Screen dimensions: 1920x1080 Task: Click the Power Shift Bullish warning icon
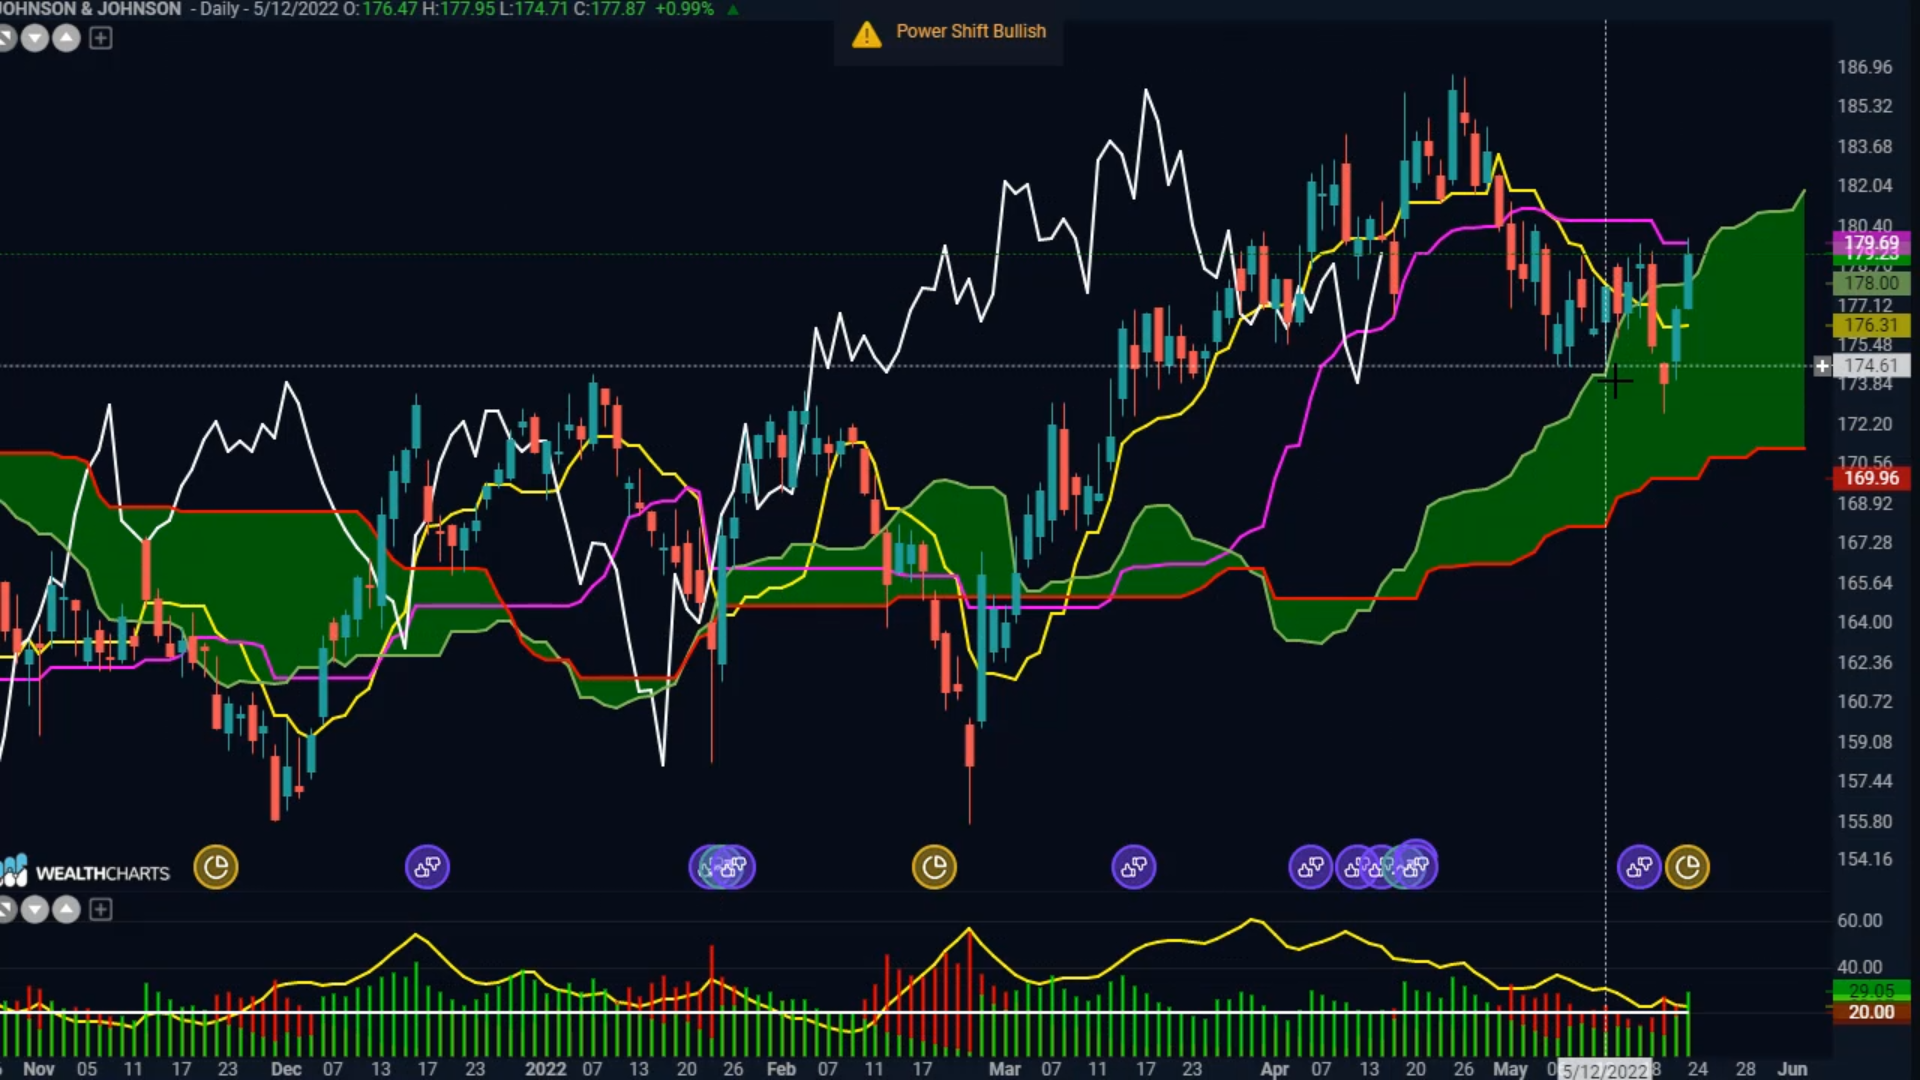click(867, 35)
